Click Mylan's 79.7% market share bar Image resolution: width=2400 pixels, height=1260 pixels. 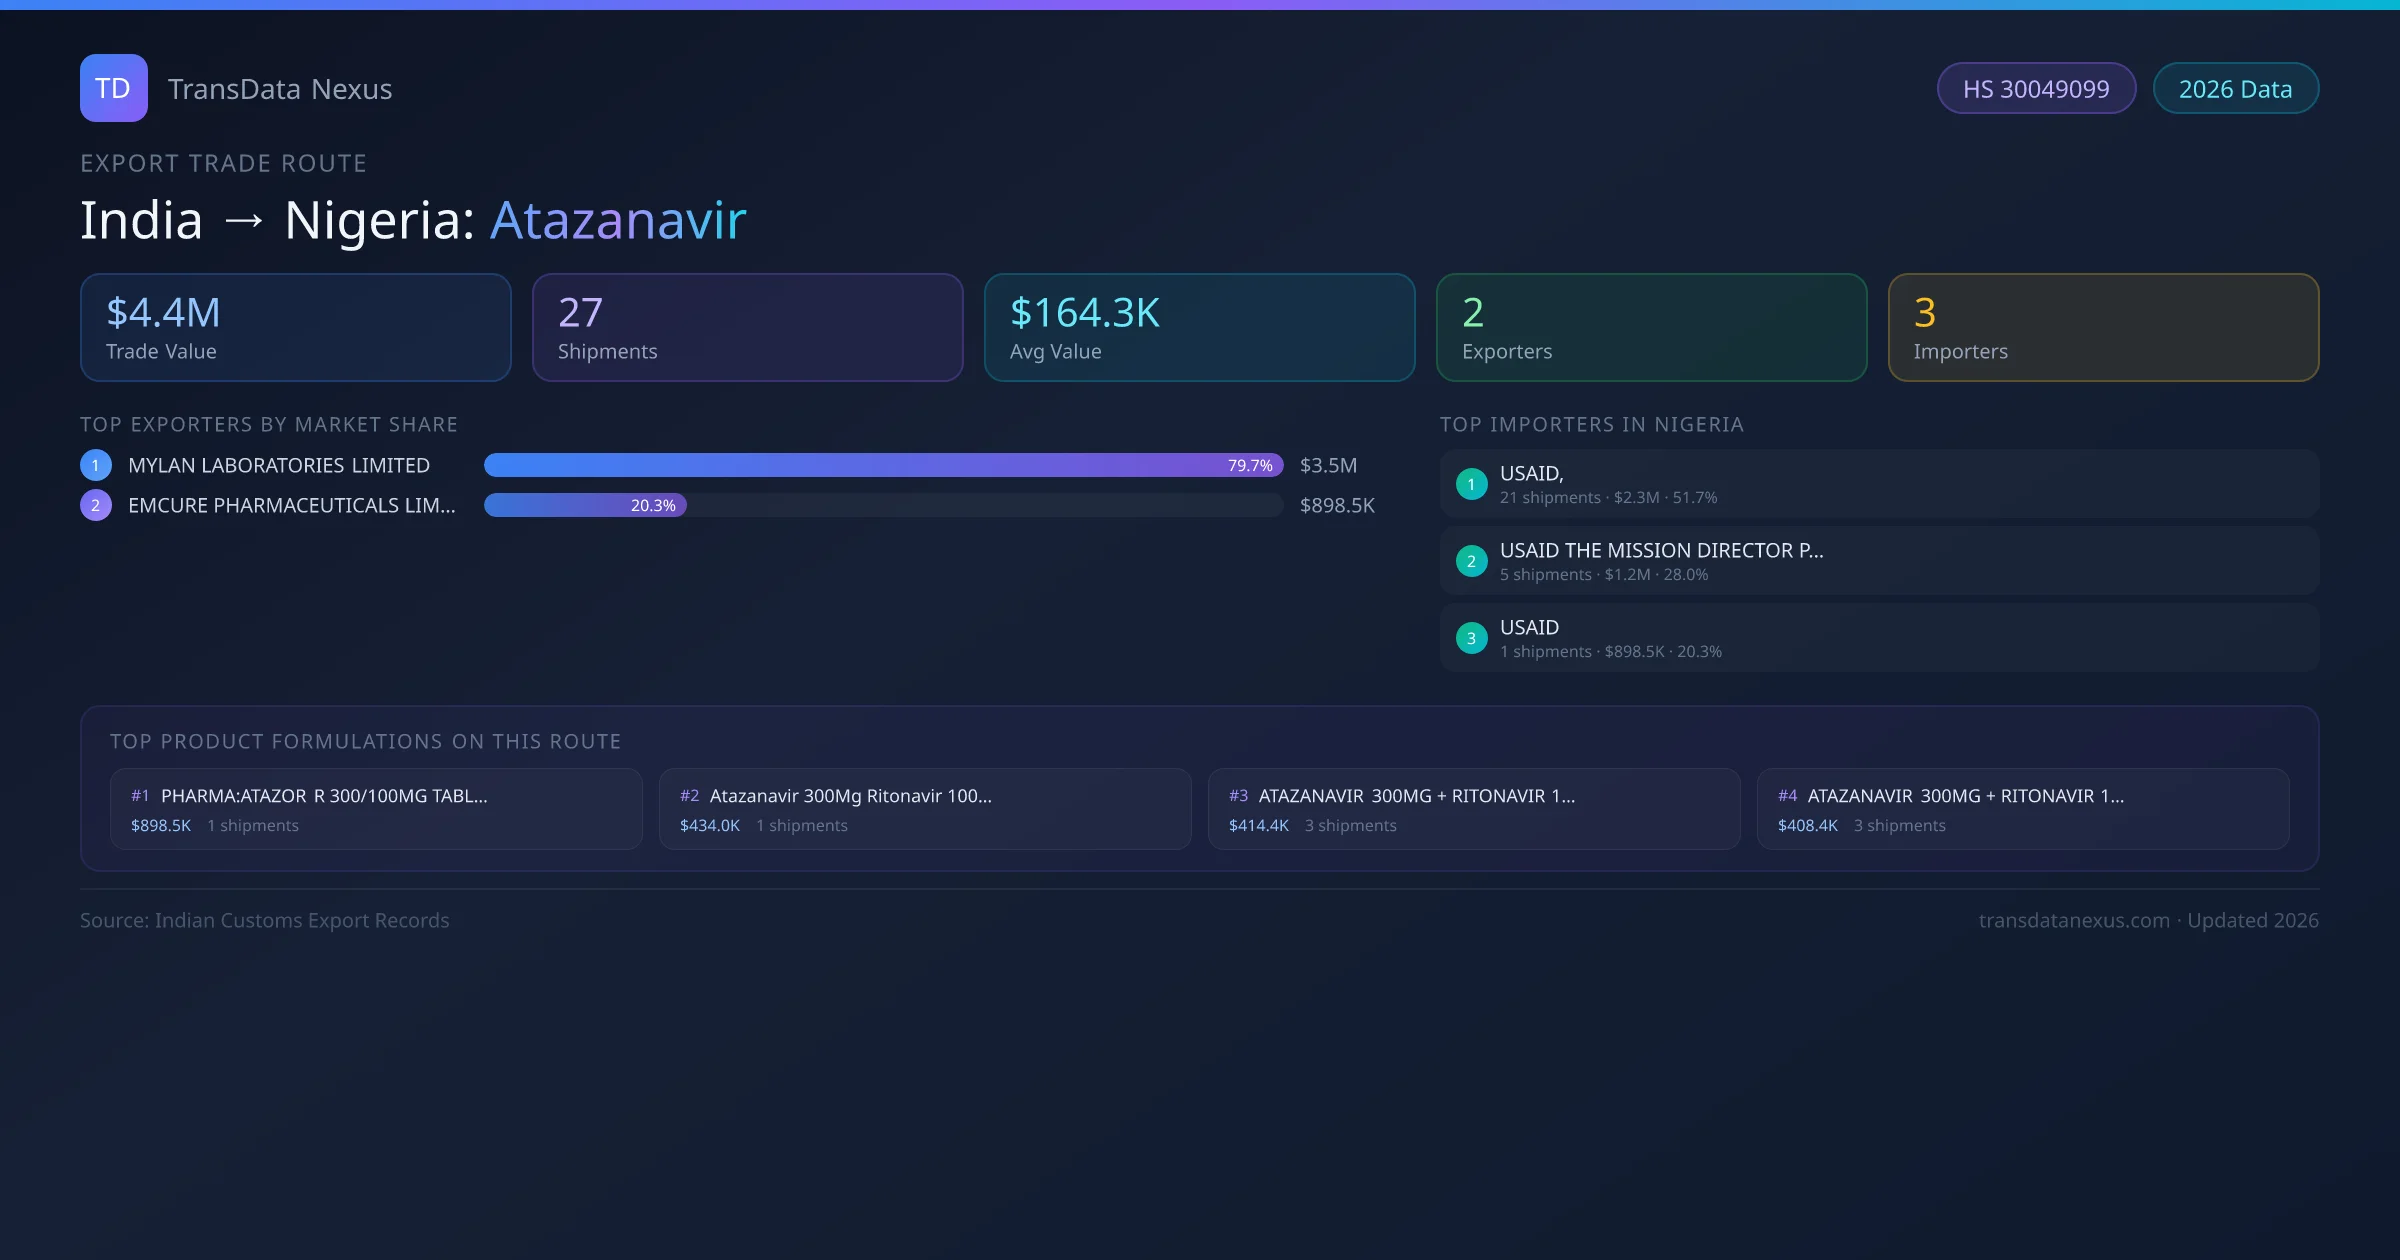point(883,465)
